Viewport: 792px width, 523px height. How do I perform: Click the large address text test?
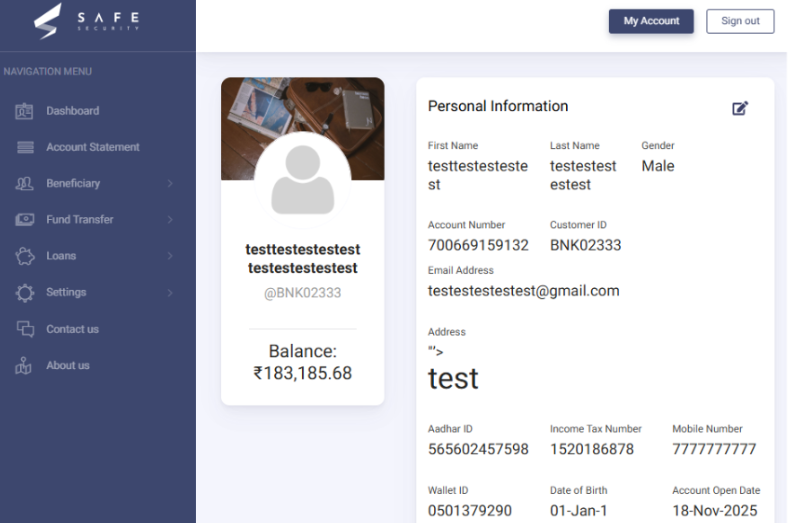[x=453, y=378]
